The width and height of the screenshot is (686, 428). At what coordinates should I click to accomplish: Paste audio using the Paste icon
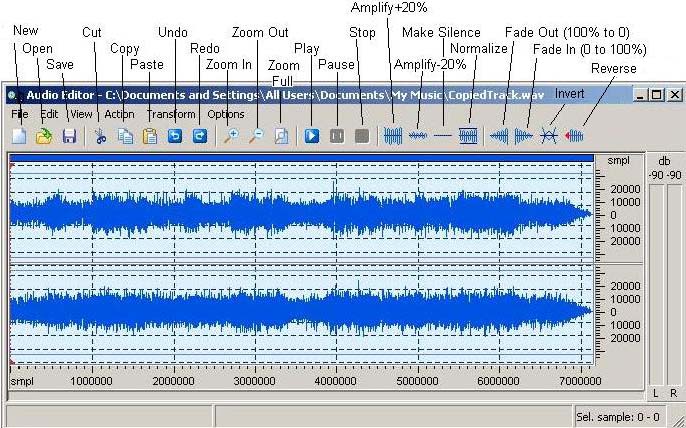click(x=150, y=136)
